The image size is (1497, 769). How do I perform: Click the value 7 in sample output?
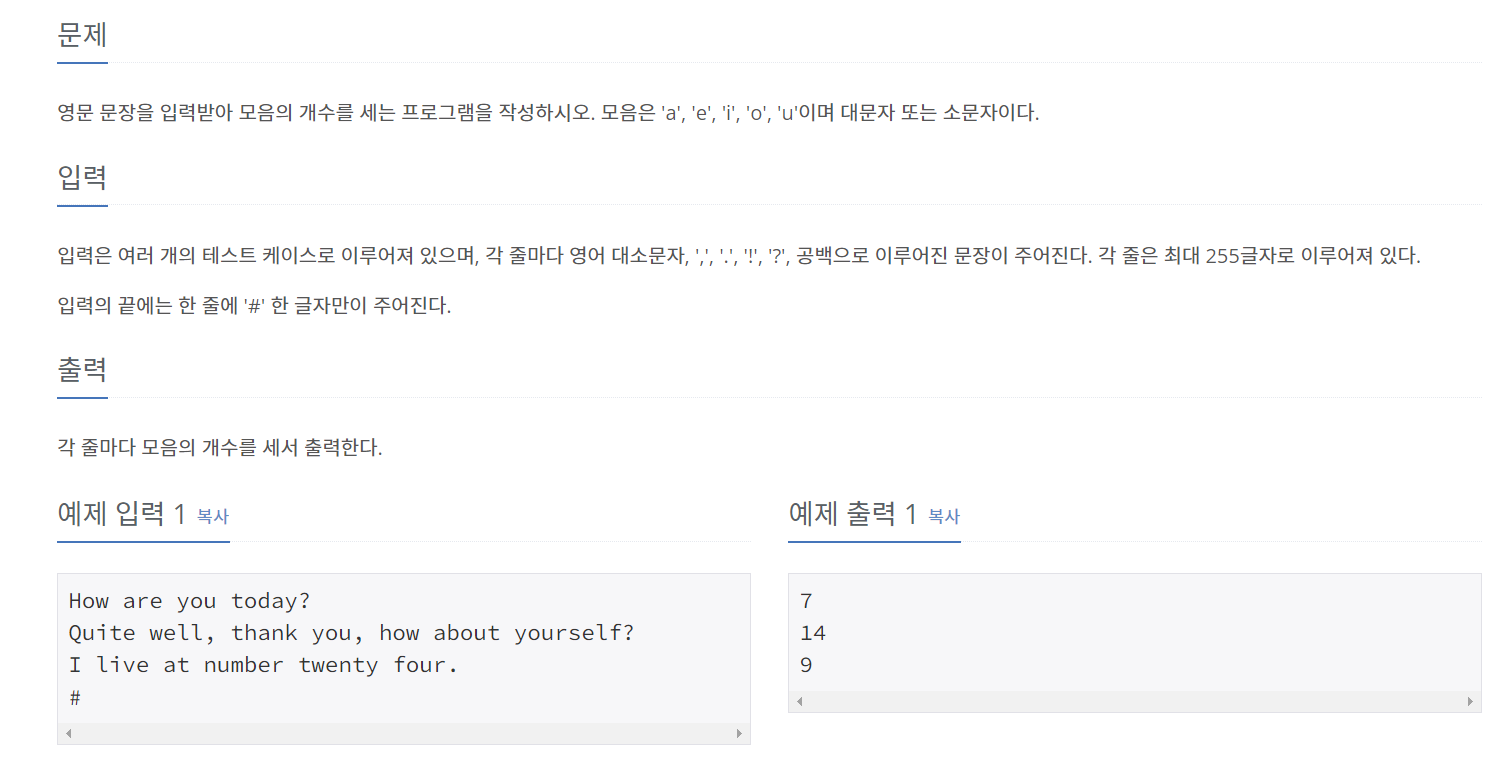pos(806,601)
